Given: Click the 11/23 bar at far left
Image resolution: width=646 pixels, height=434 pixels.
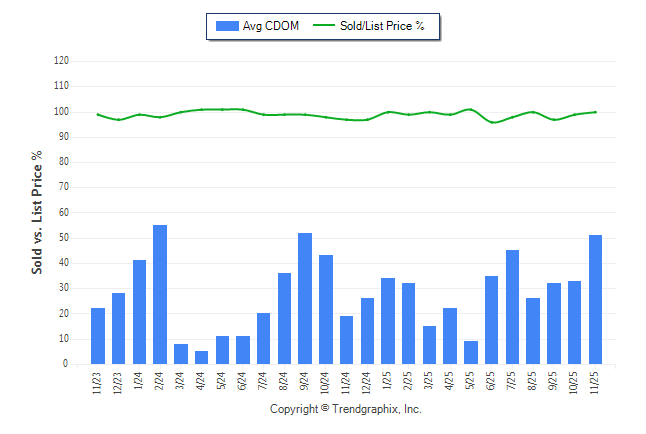Looking at the screenshot, I should pos(98,337).
